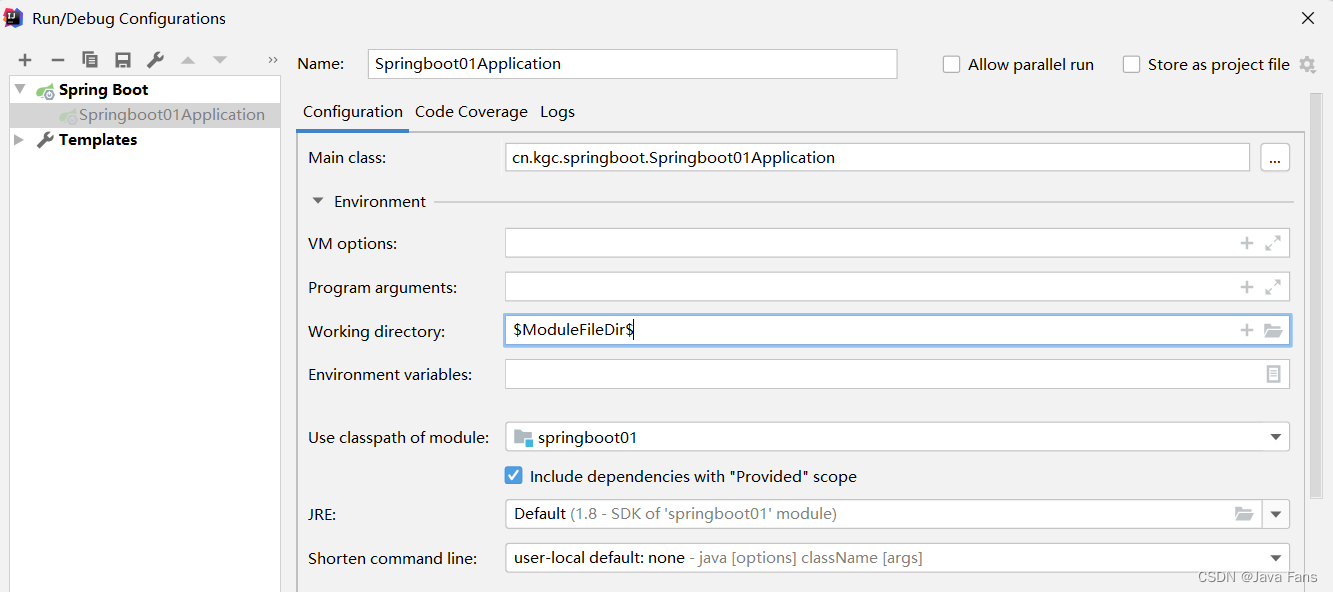Open the Edit Templates wrench icon in the toolbar
Viewport: 1333px width, 592px height.
tap(155, 60)
